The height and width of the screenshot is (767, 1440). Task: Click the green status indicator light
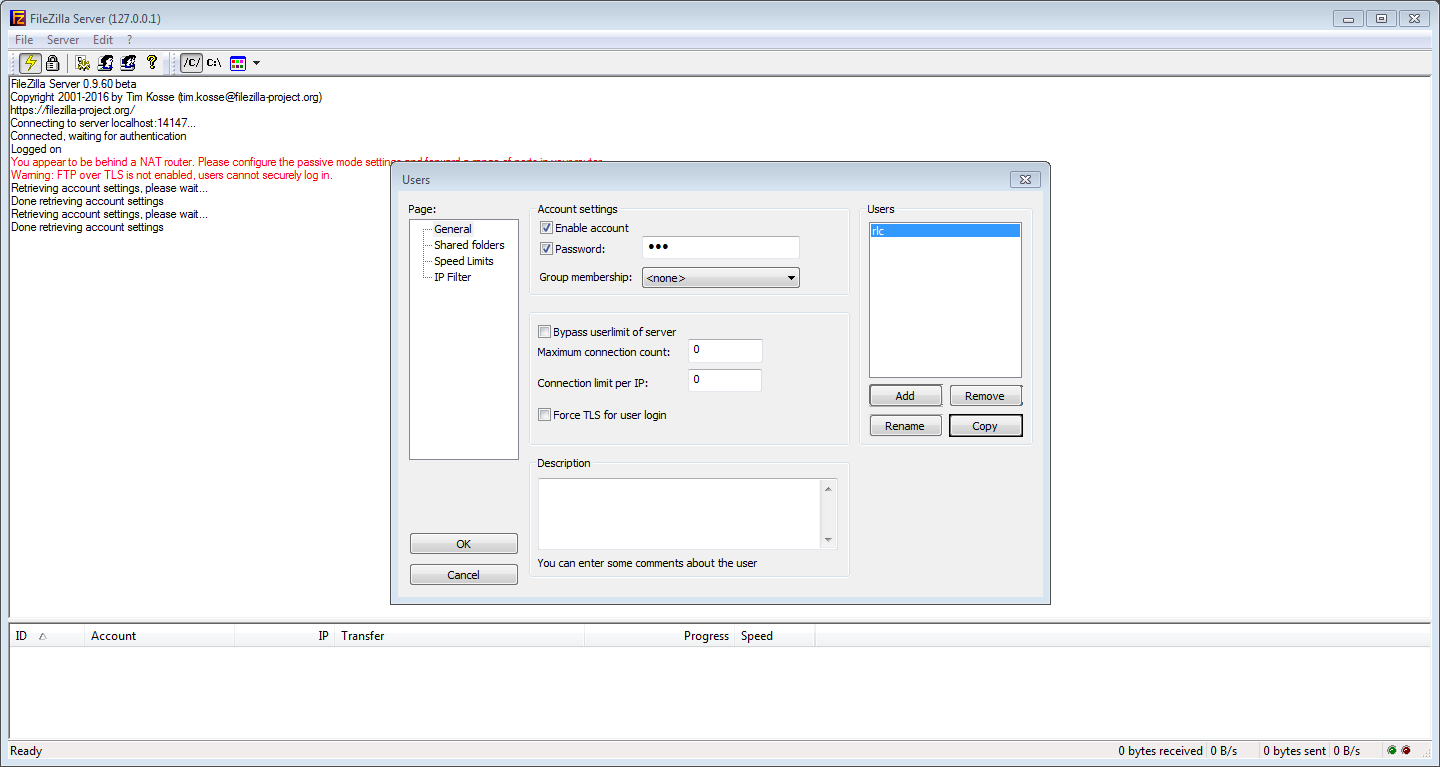(x=1392, y=750)
